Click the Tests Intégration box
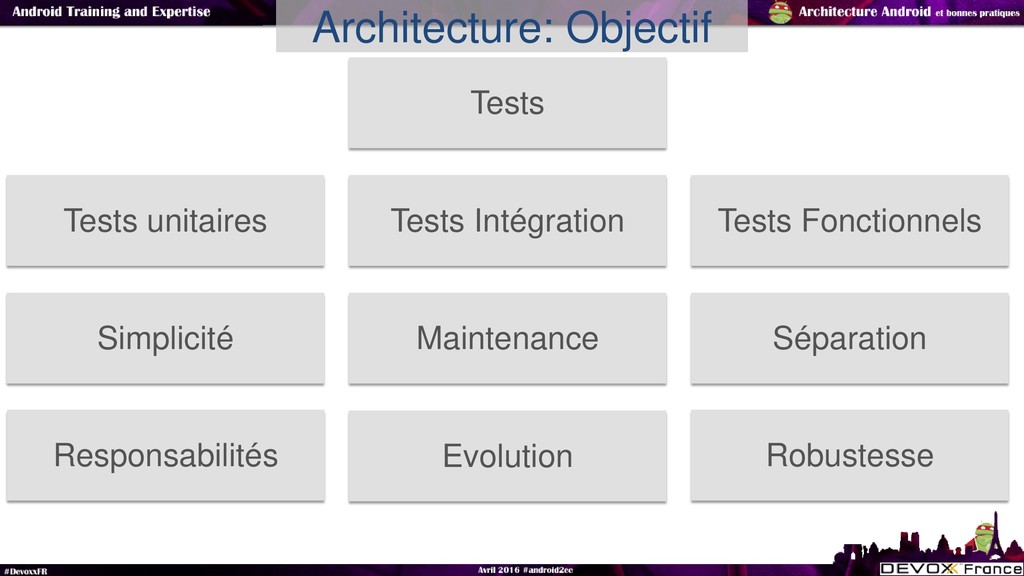 [507, 221]
